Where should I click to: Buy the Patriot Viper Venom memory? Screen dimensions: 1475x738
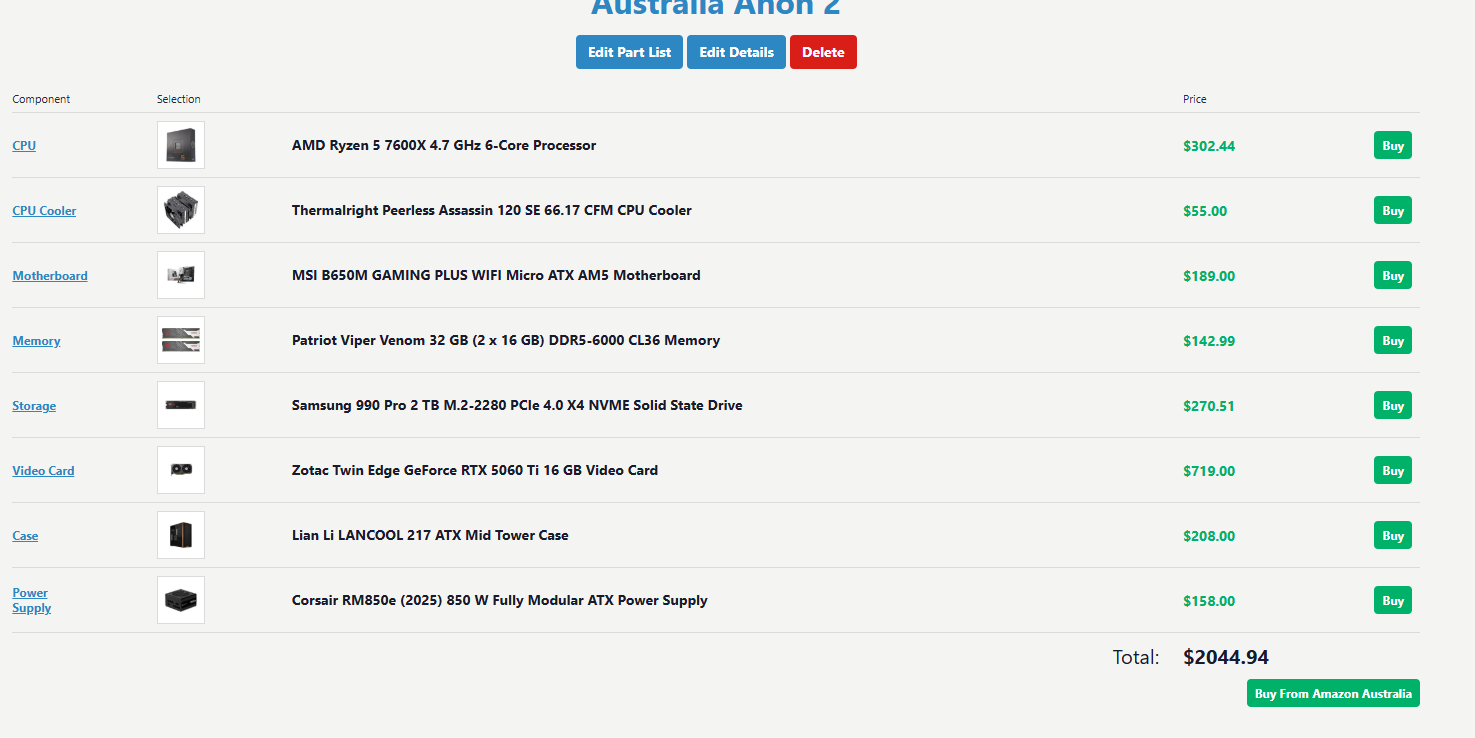(1393, 340)
